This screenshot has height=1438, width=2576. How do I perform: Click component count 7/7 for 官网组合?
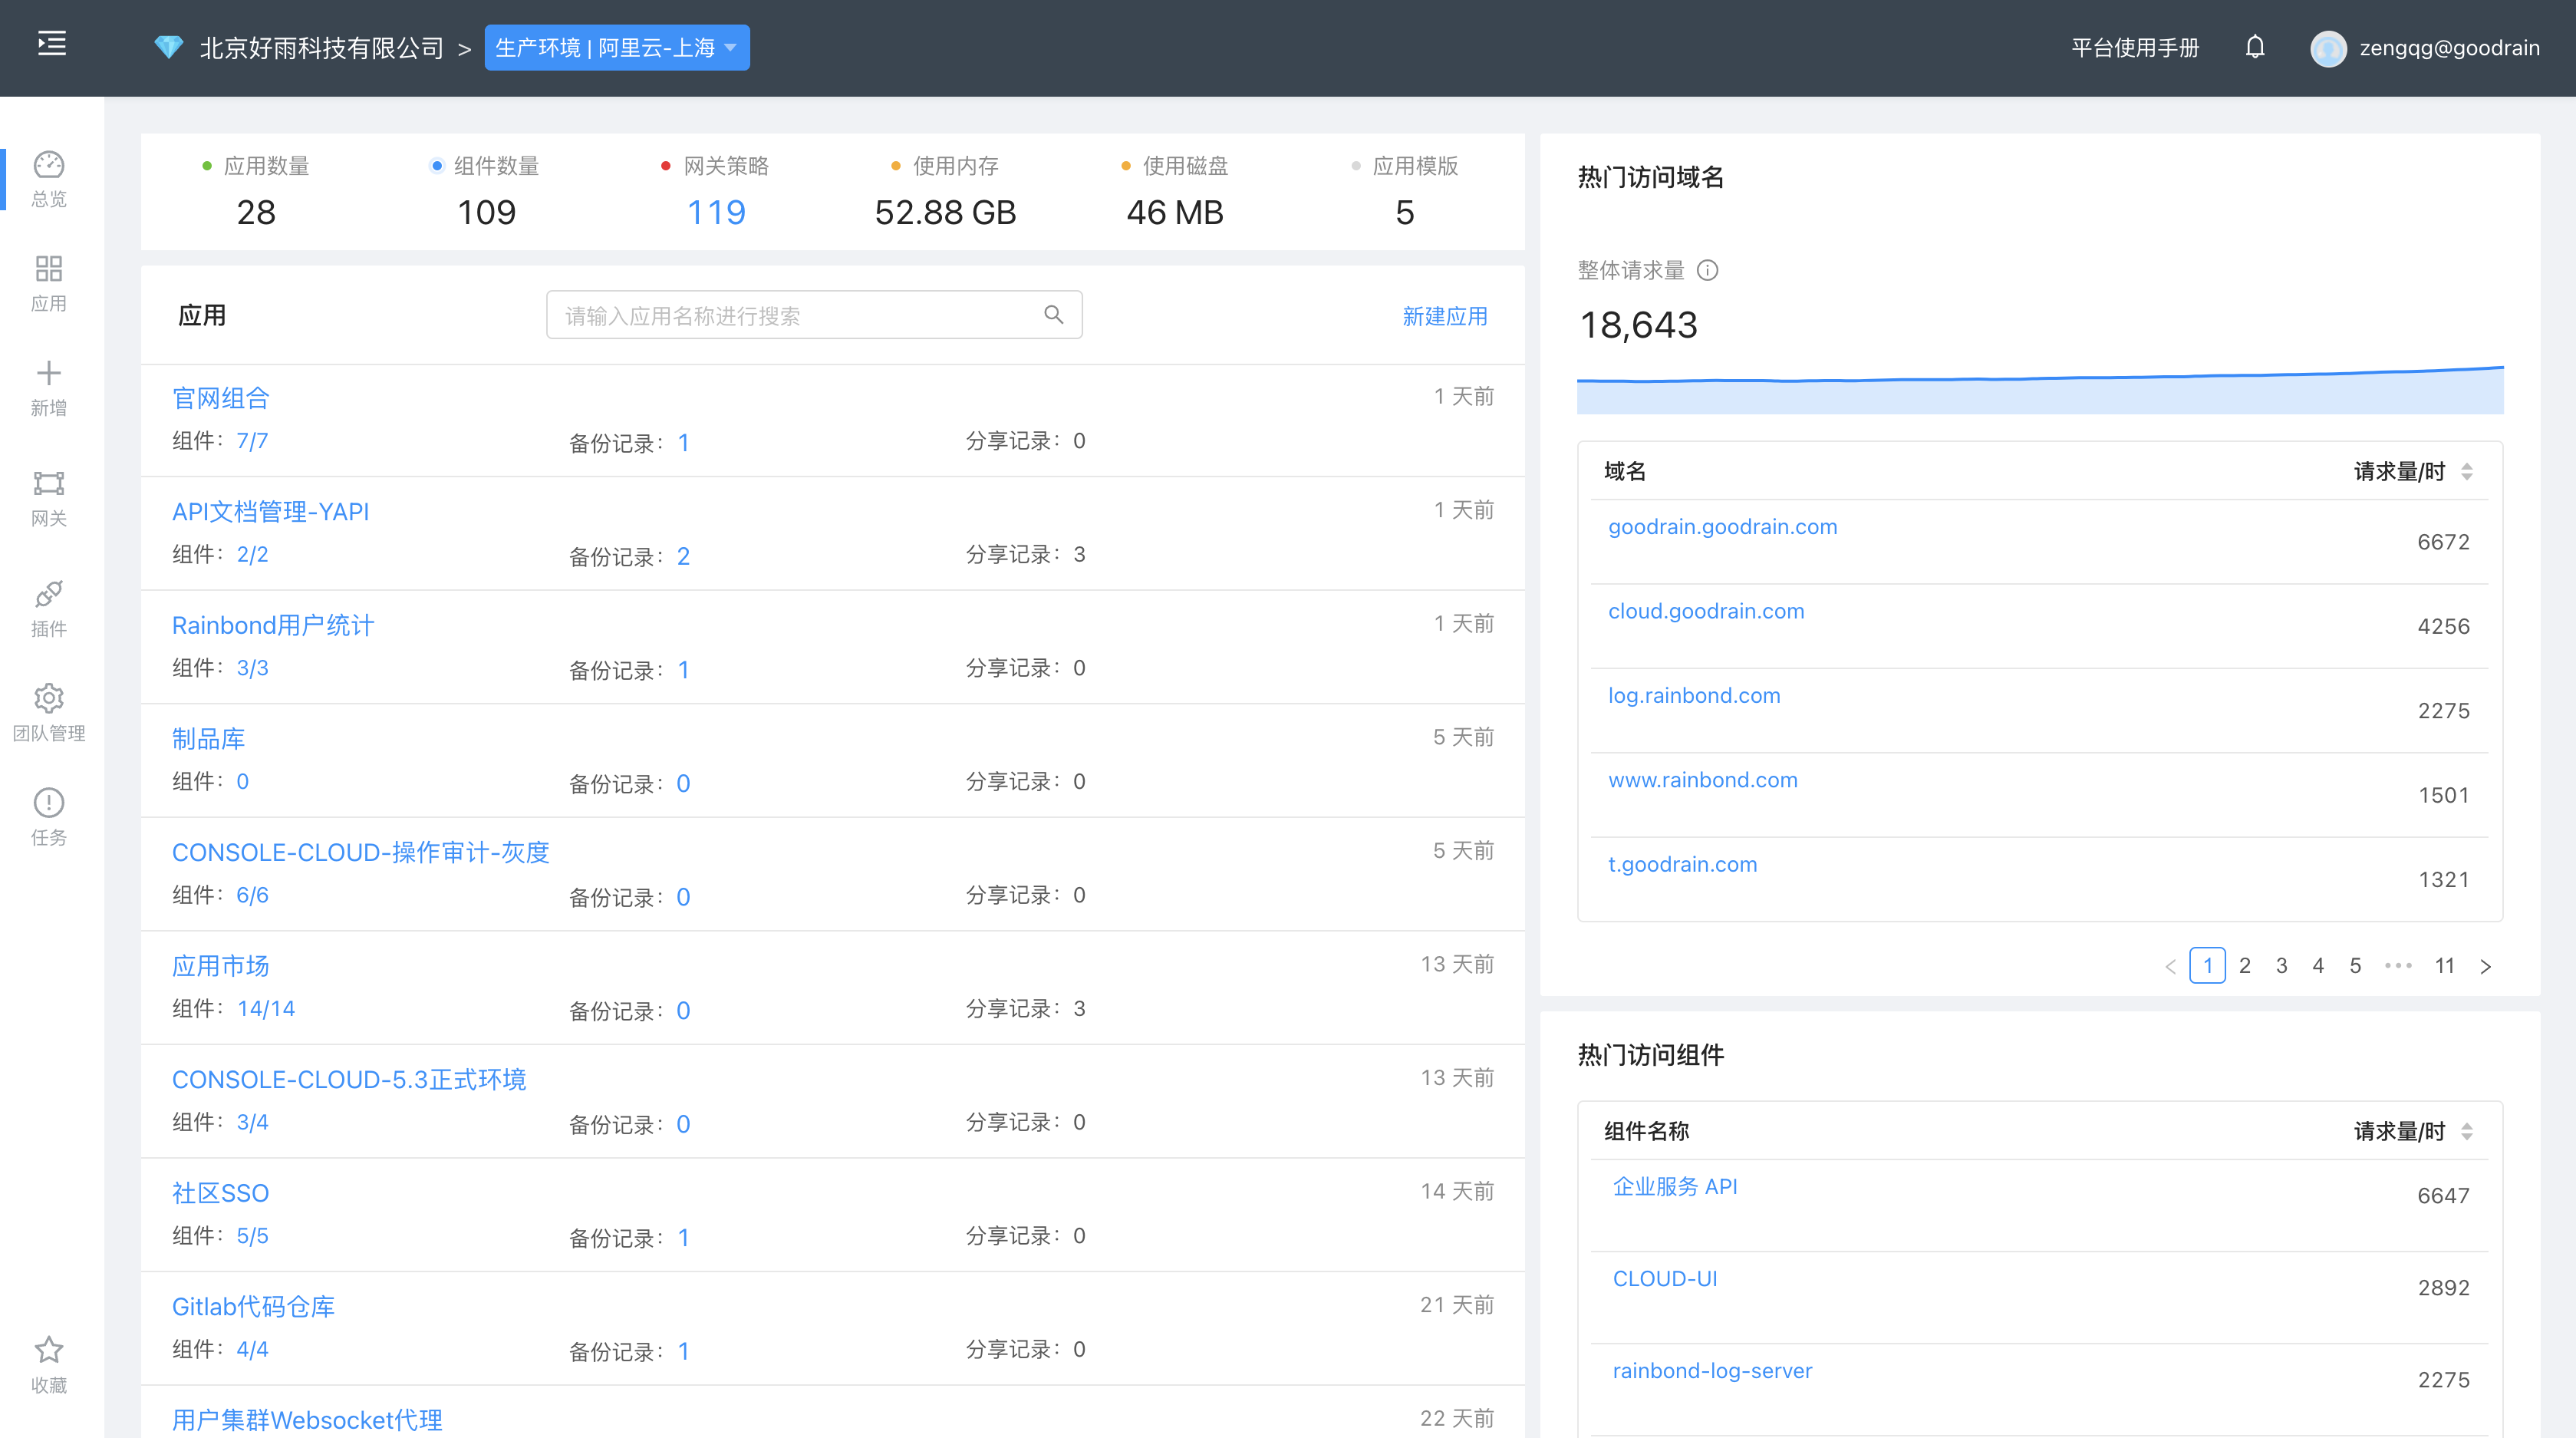click(252, 441)
